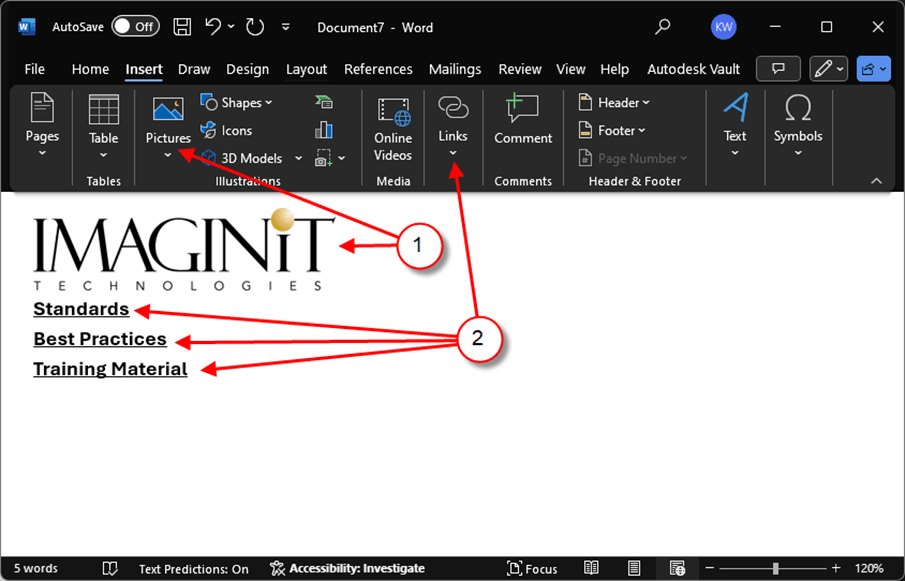Click the zoom slider handle
This screenshot has width=905, height=581.
(x=775, y=568)
